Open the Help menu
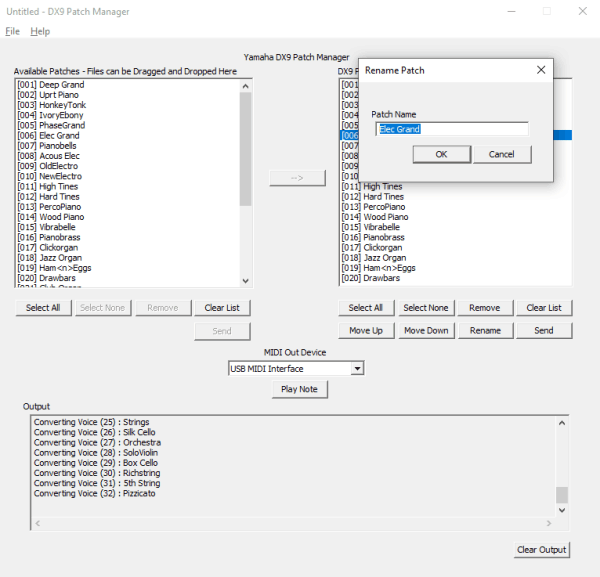The height and width of the screenshot is (577, 600). [40, 31]
